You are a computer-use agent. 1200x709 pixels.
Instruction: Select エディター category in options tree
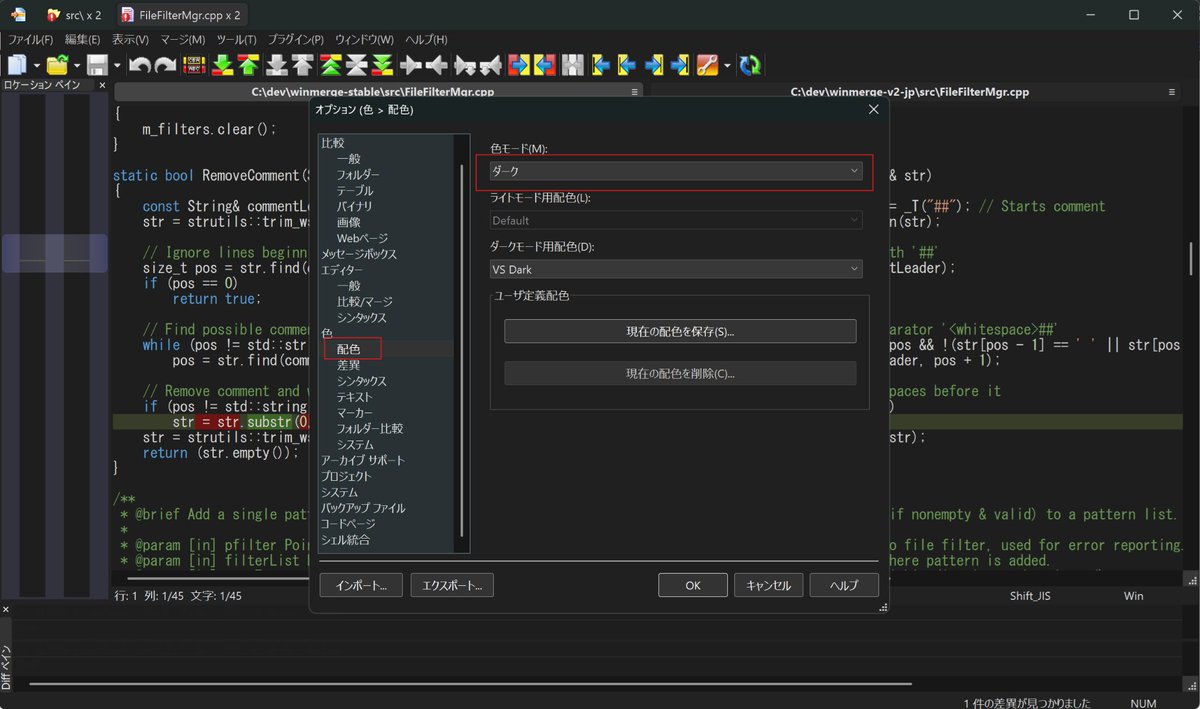click(342, 270)
